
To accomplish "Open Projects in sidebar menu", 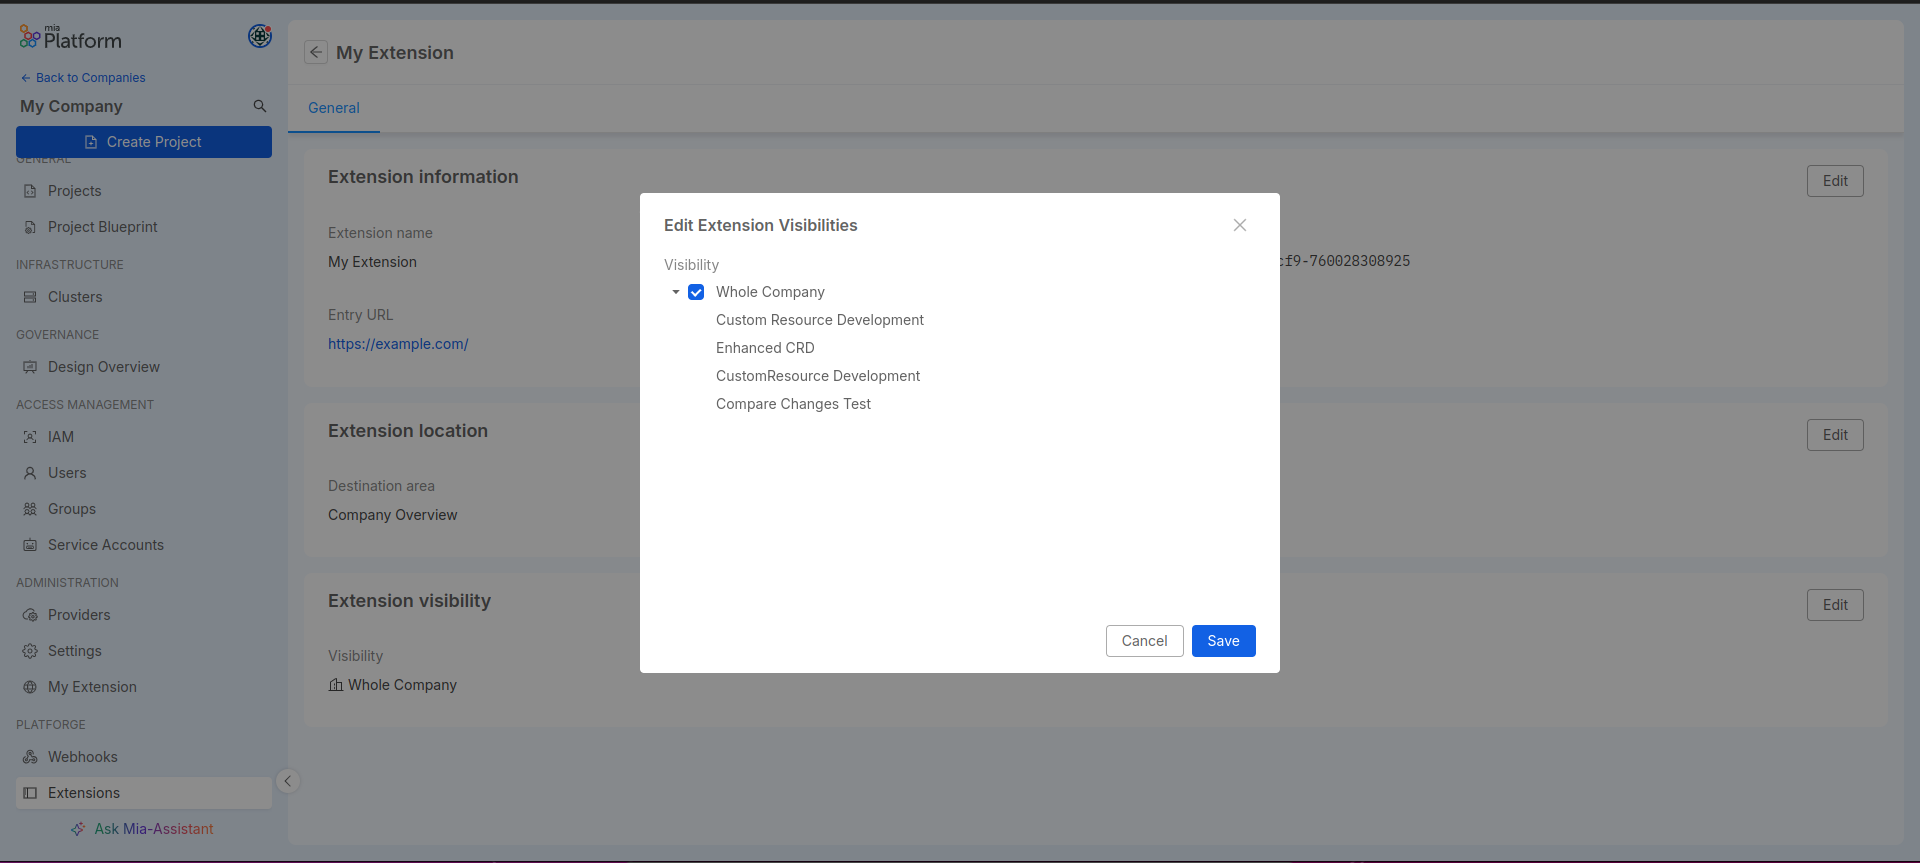I will click(x=144, y=191).
